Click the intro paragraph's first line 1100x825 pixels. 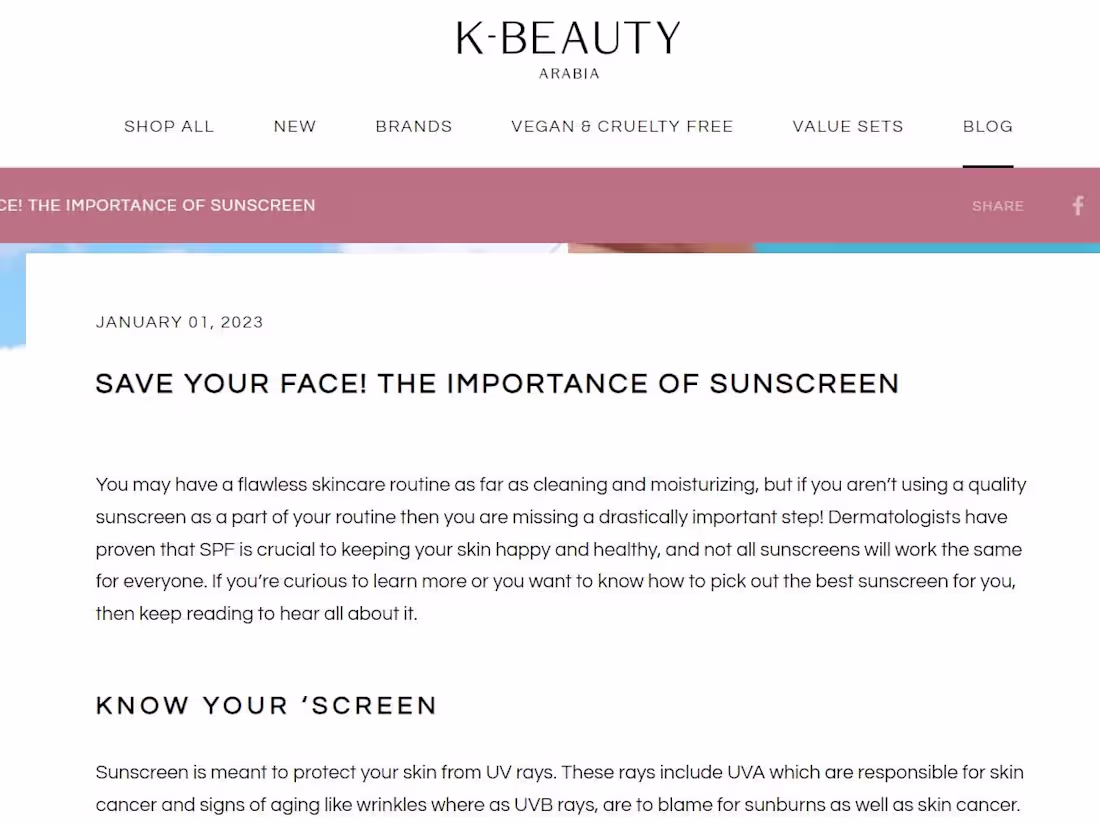coord(560,485)
